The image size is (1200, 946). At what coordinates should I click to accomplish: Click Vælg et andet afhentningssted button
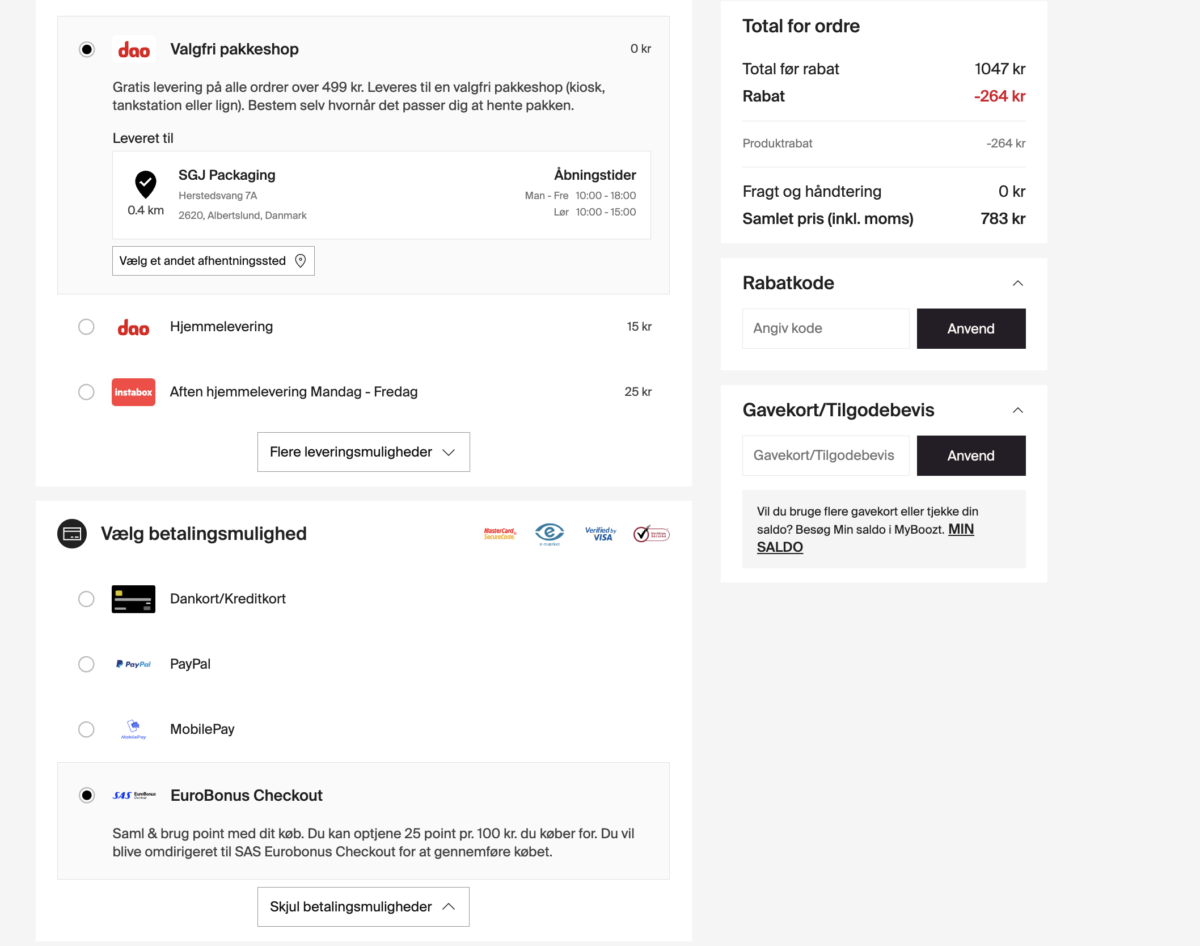pos(213,261)
